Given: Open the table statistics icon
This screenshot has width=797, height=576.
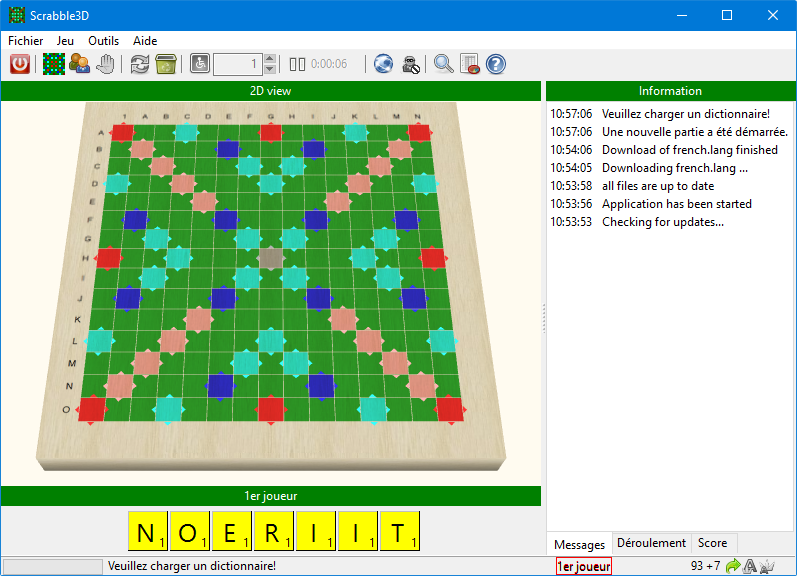Looking at the screenshot, I should pos(470,64).
